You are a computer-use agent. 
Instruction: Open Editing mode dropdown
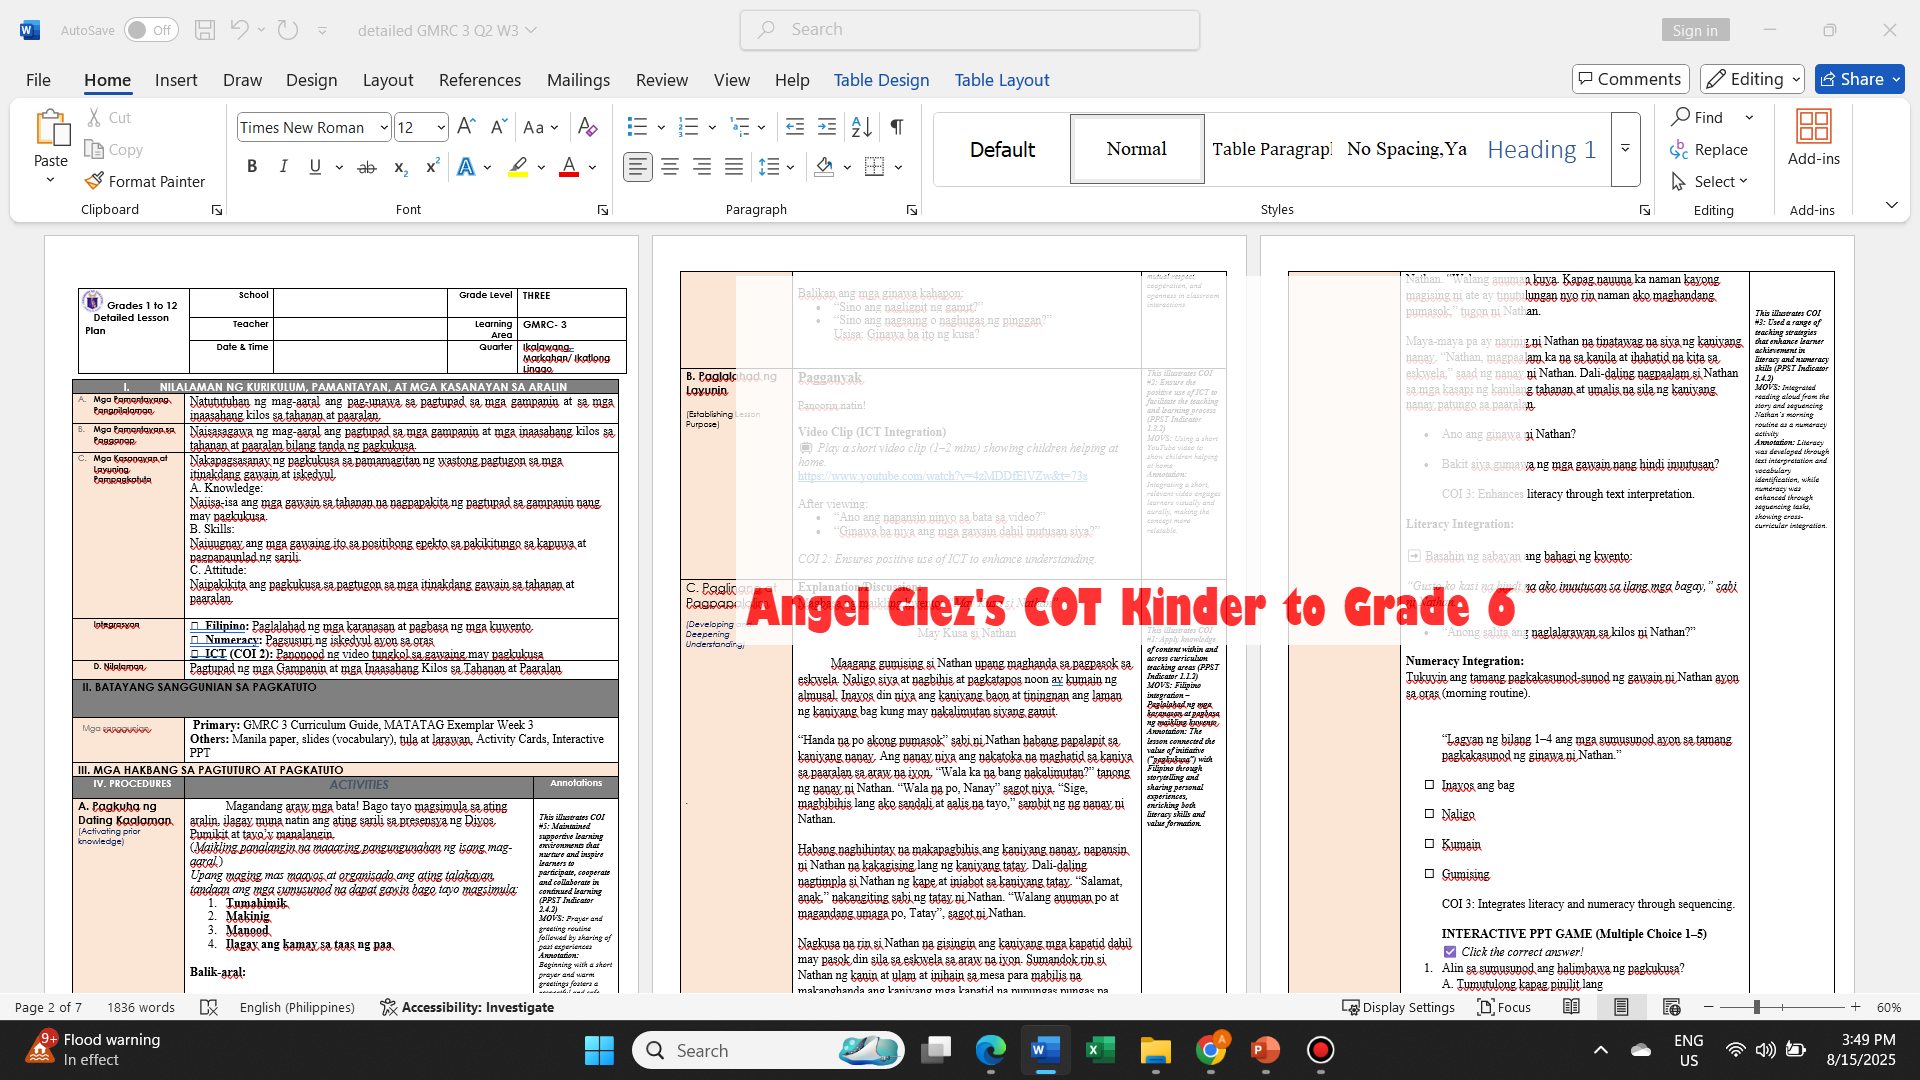tap(1753, 79)
